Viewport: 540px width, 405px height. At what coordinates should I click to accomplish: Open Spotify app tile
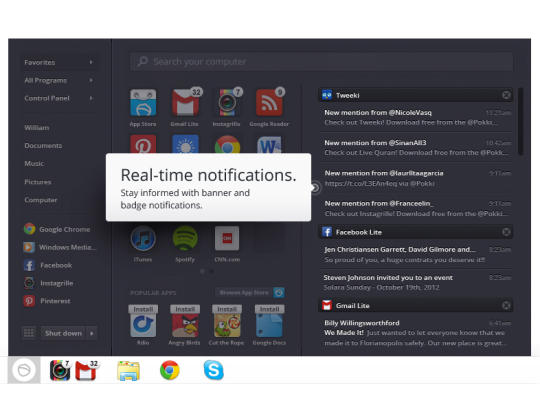tap(185, 238)
